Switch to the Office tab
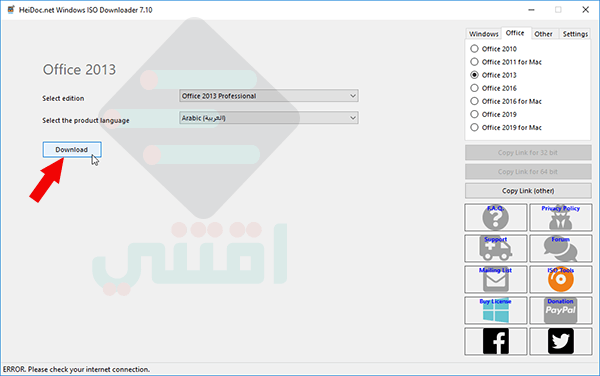 pyautogui.click(x=515, y=33)
